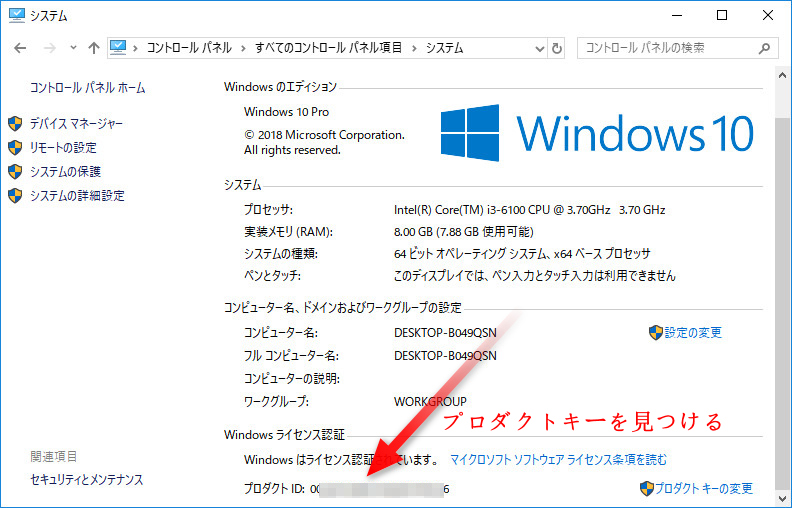The image size is (792, 508).
Task: Click scrollbar down arrow
Action: (x=782, y=497)
